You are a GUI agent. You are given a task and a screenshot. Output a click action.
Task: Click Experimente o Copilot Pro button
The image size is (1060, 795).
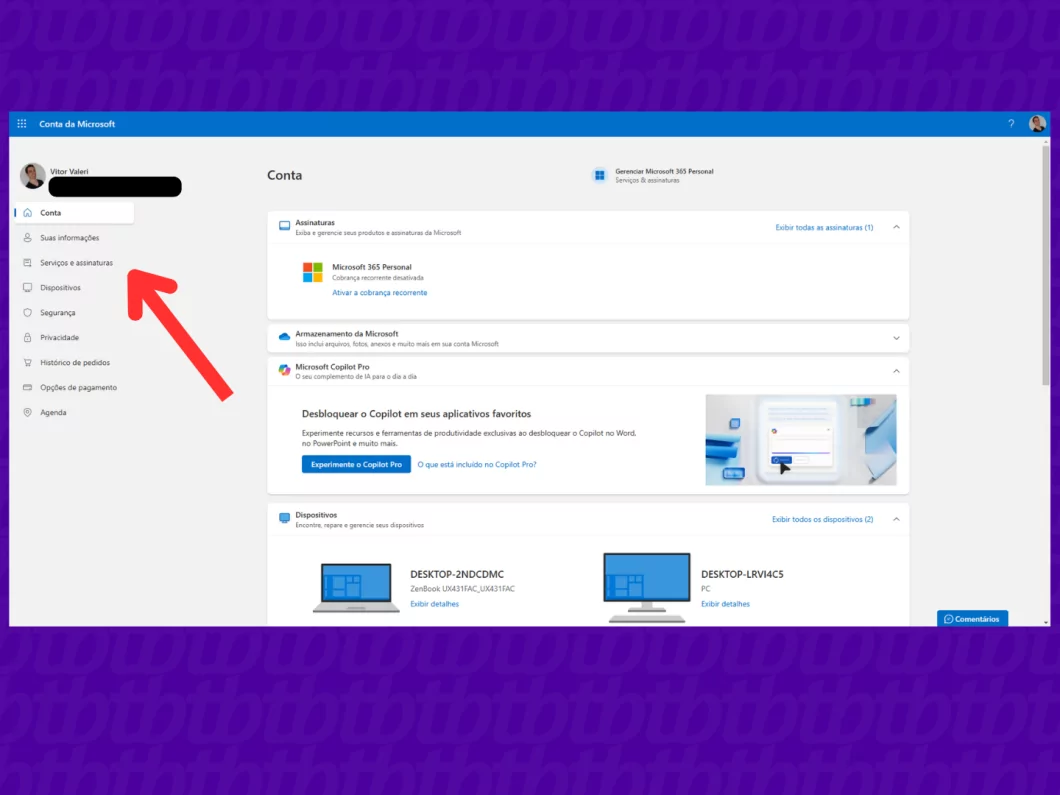[x=356, y=464]
